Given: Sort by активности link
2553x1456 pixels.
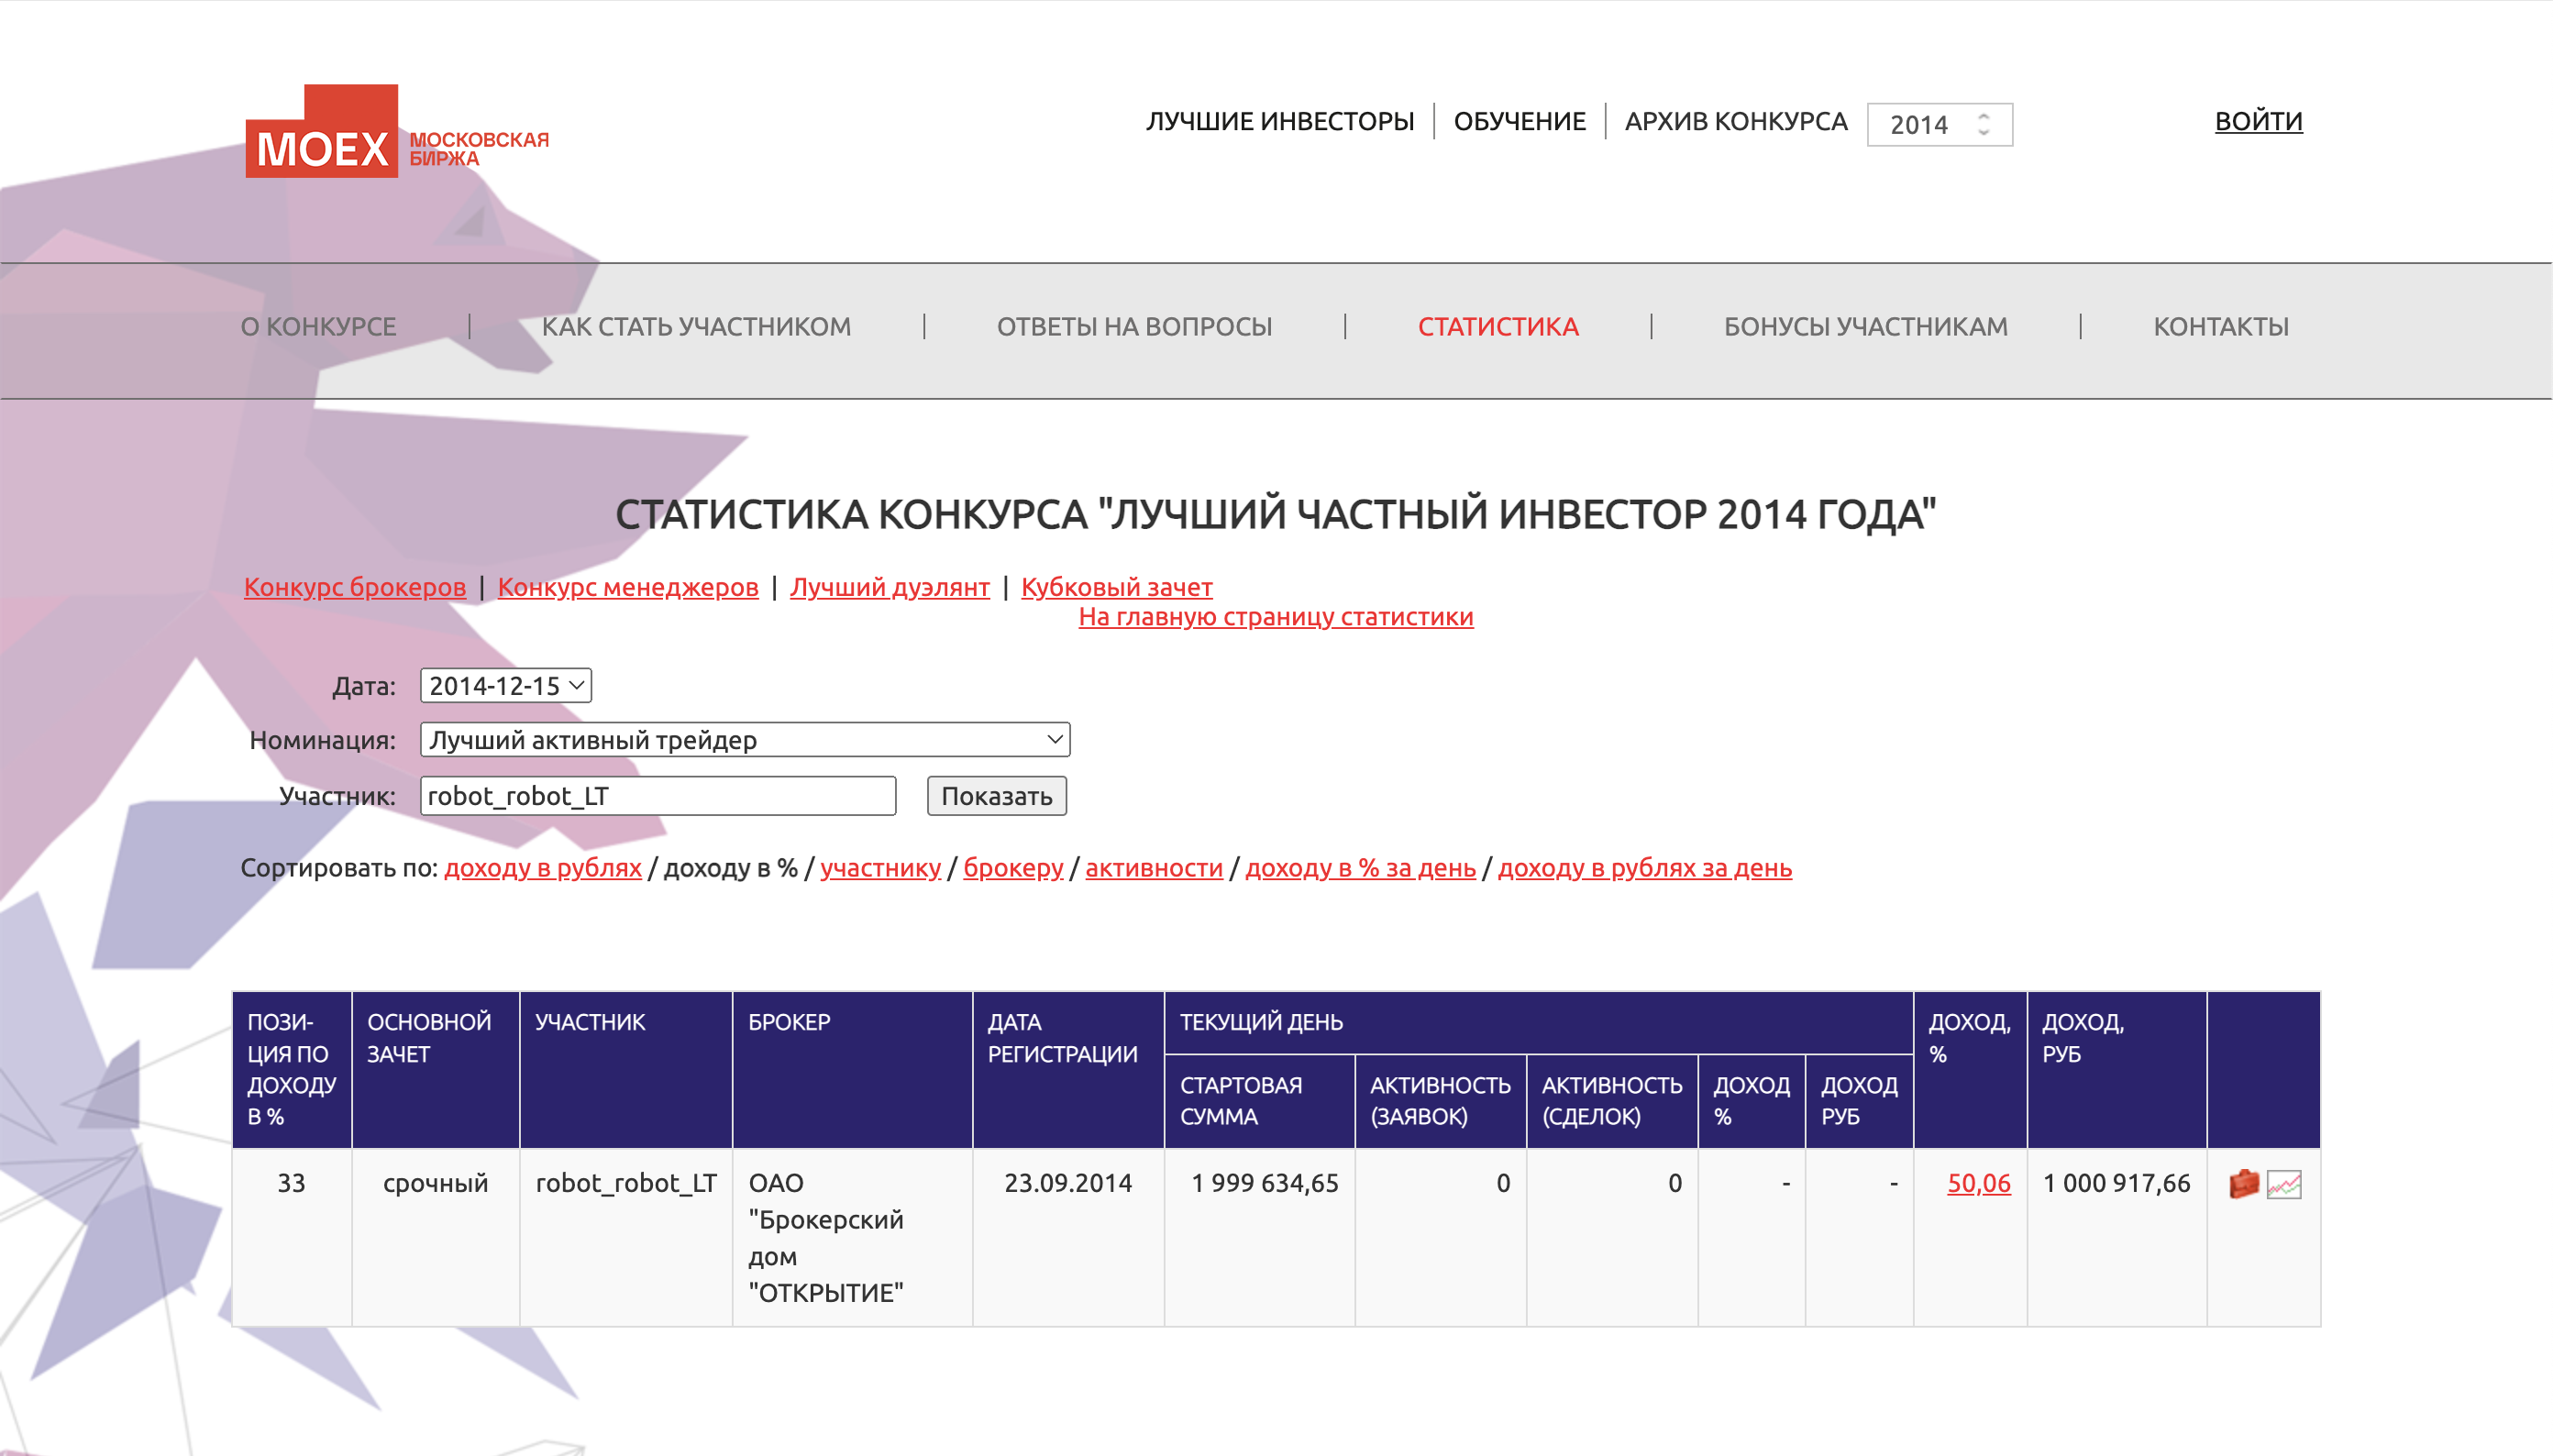Looking at the screenshot, I should [x=1153, y=867].
